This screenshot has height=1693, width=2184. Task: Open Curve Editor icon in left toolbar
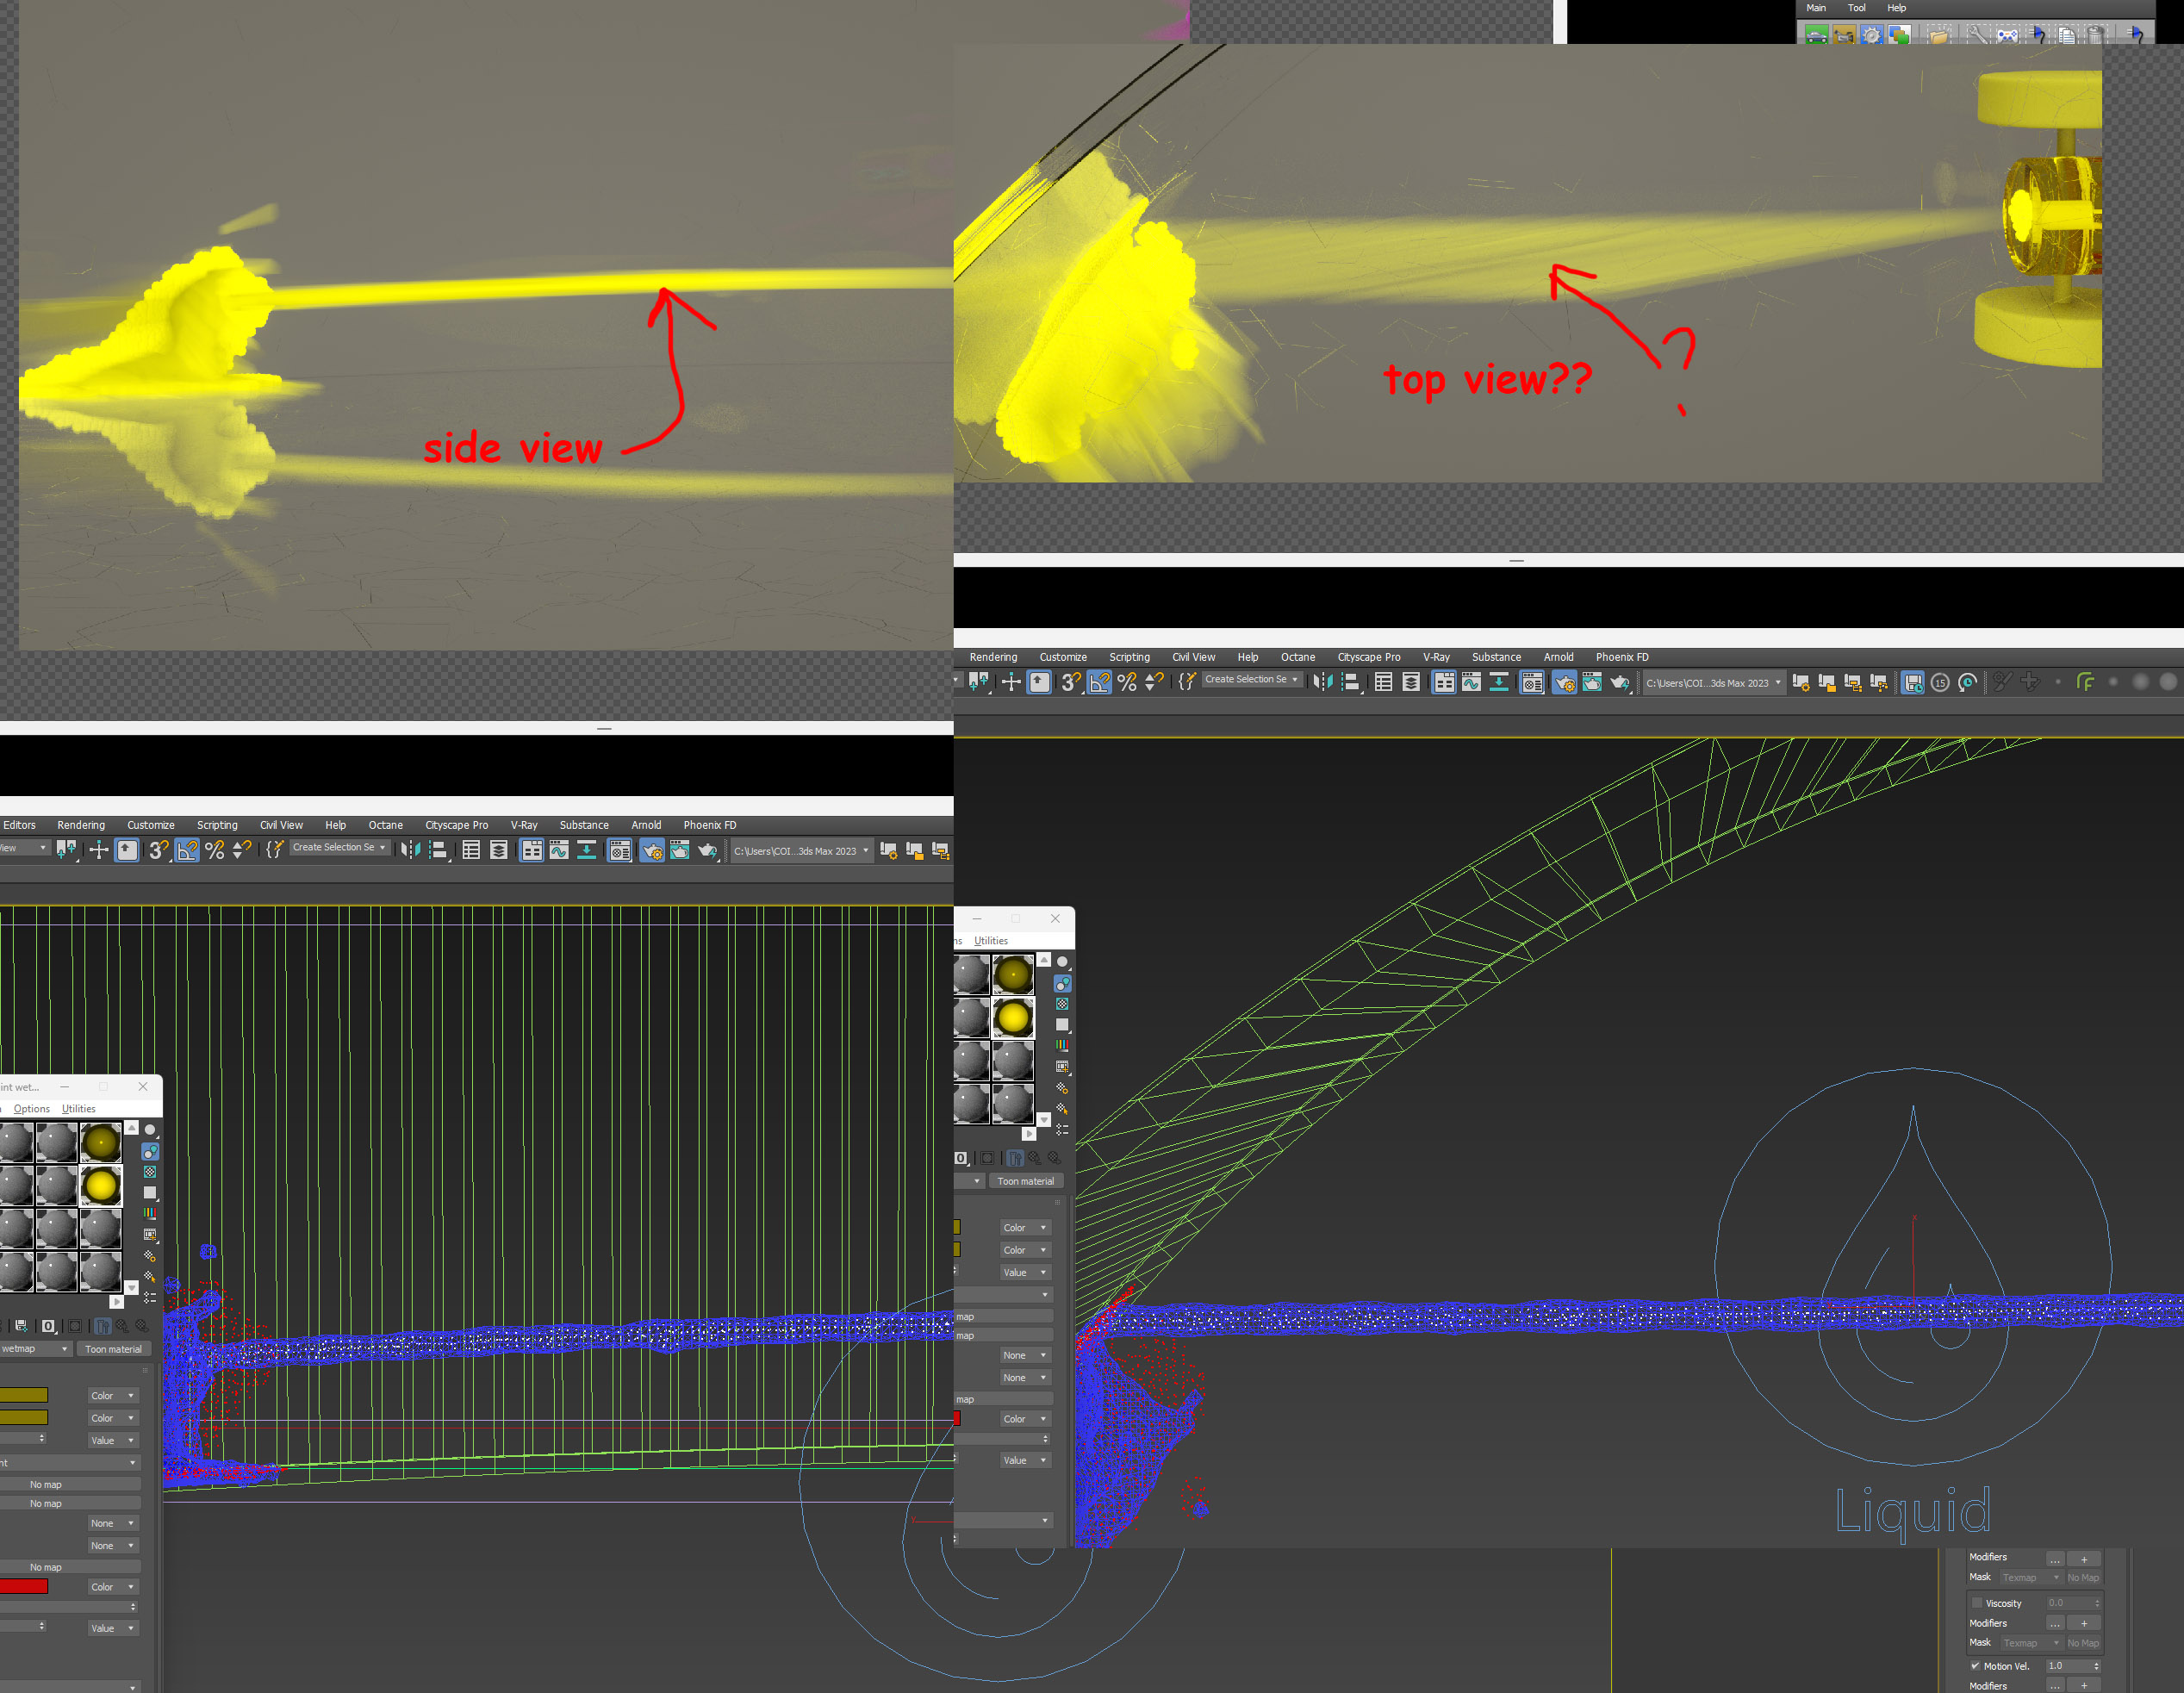tap(559, 851)
